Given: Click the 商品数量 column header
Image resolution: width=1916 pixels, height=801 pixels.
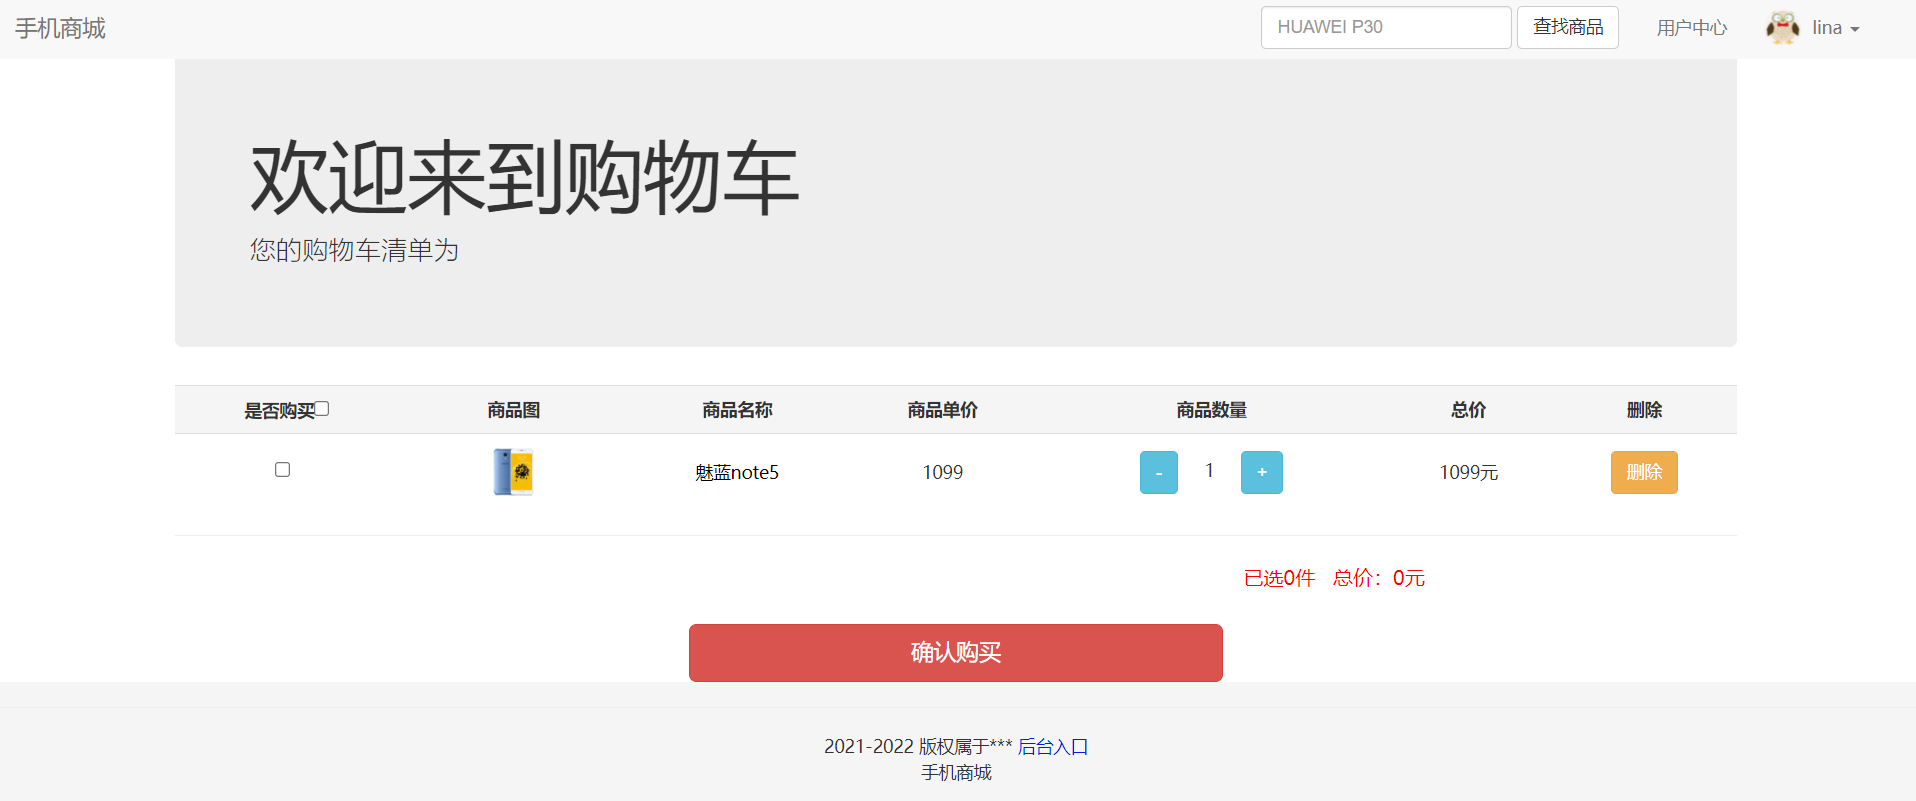Looking at the screenshot, I should pyautogui.click(x=1211, y=410).
